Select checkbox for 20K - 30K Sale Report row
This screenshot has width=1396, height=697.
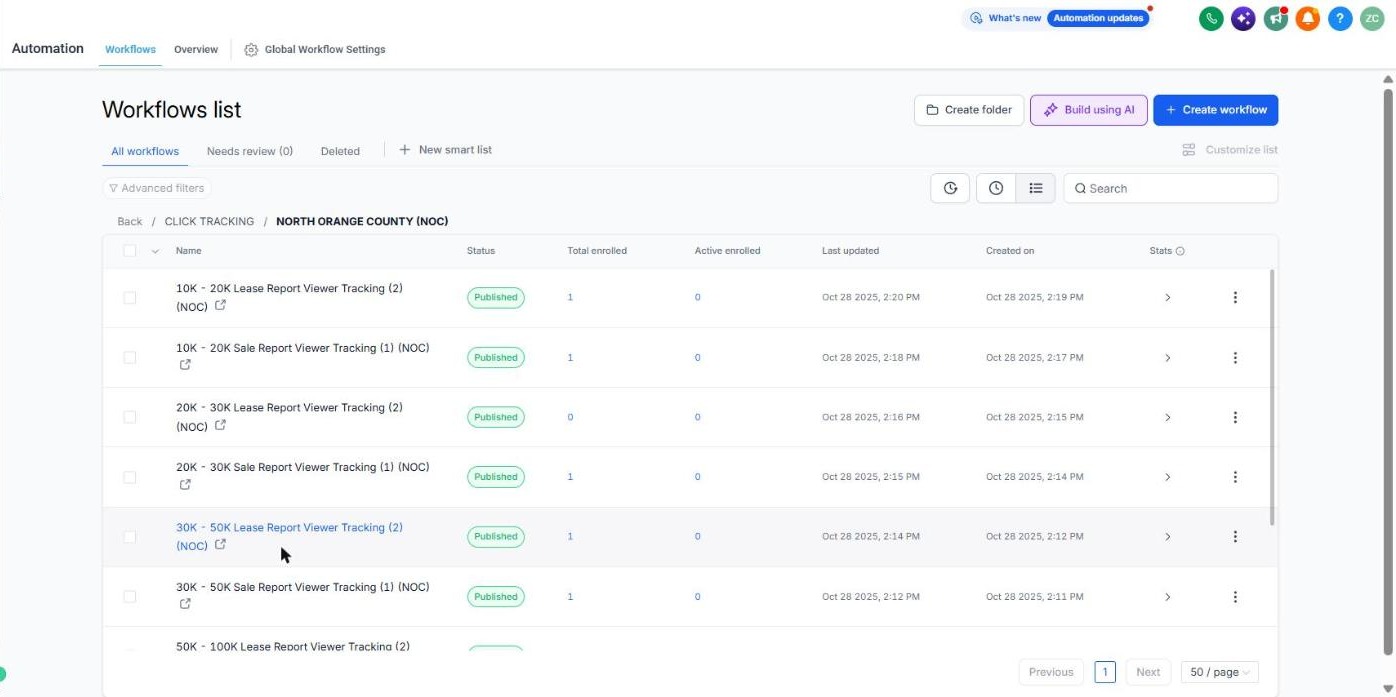coord(130,477)
